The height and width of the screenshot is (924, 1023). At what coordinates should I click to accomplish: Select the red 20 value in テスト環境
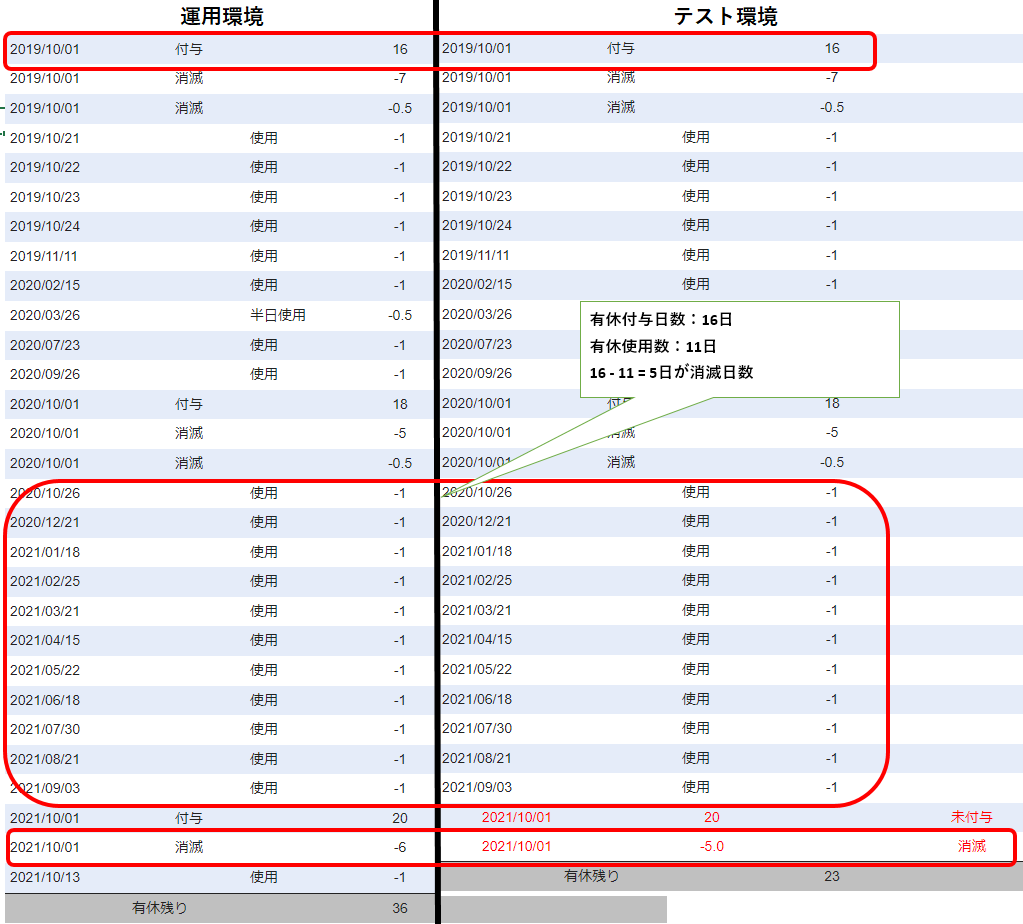click(x=711, y=817)
